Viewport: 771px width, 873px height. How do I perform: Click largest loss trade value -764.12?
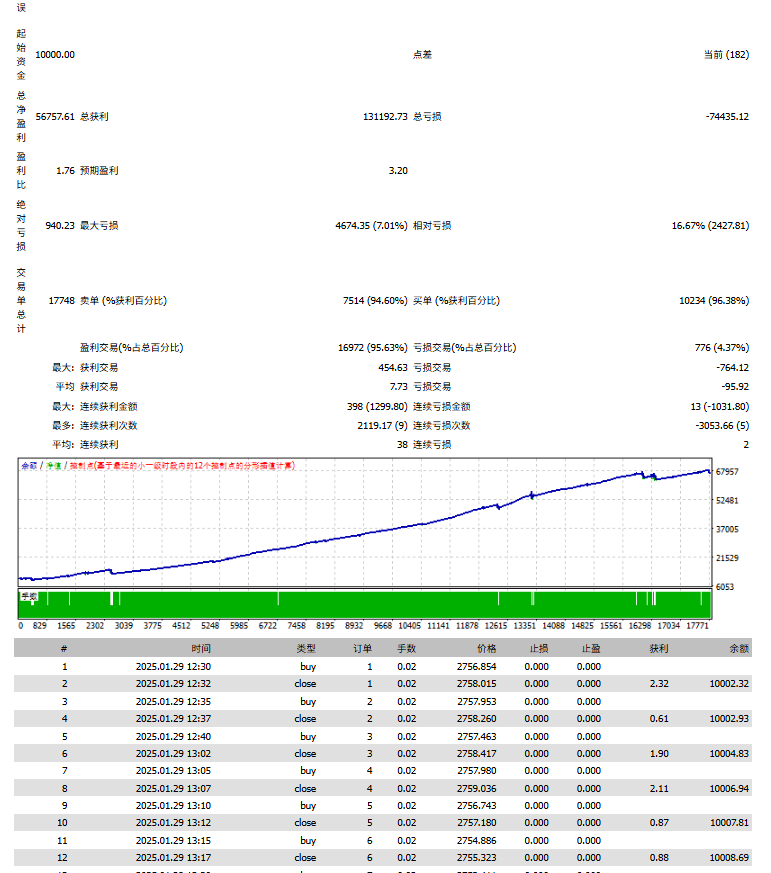[x=733, y=367]
